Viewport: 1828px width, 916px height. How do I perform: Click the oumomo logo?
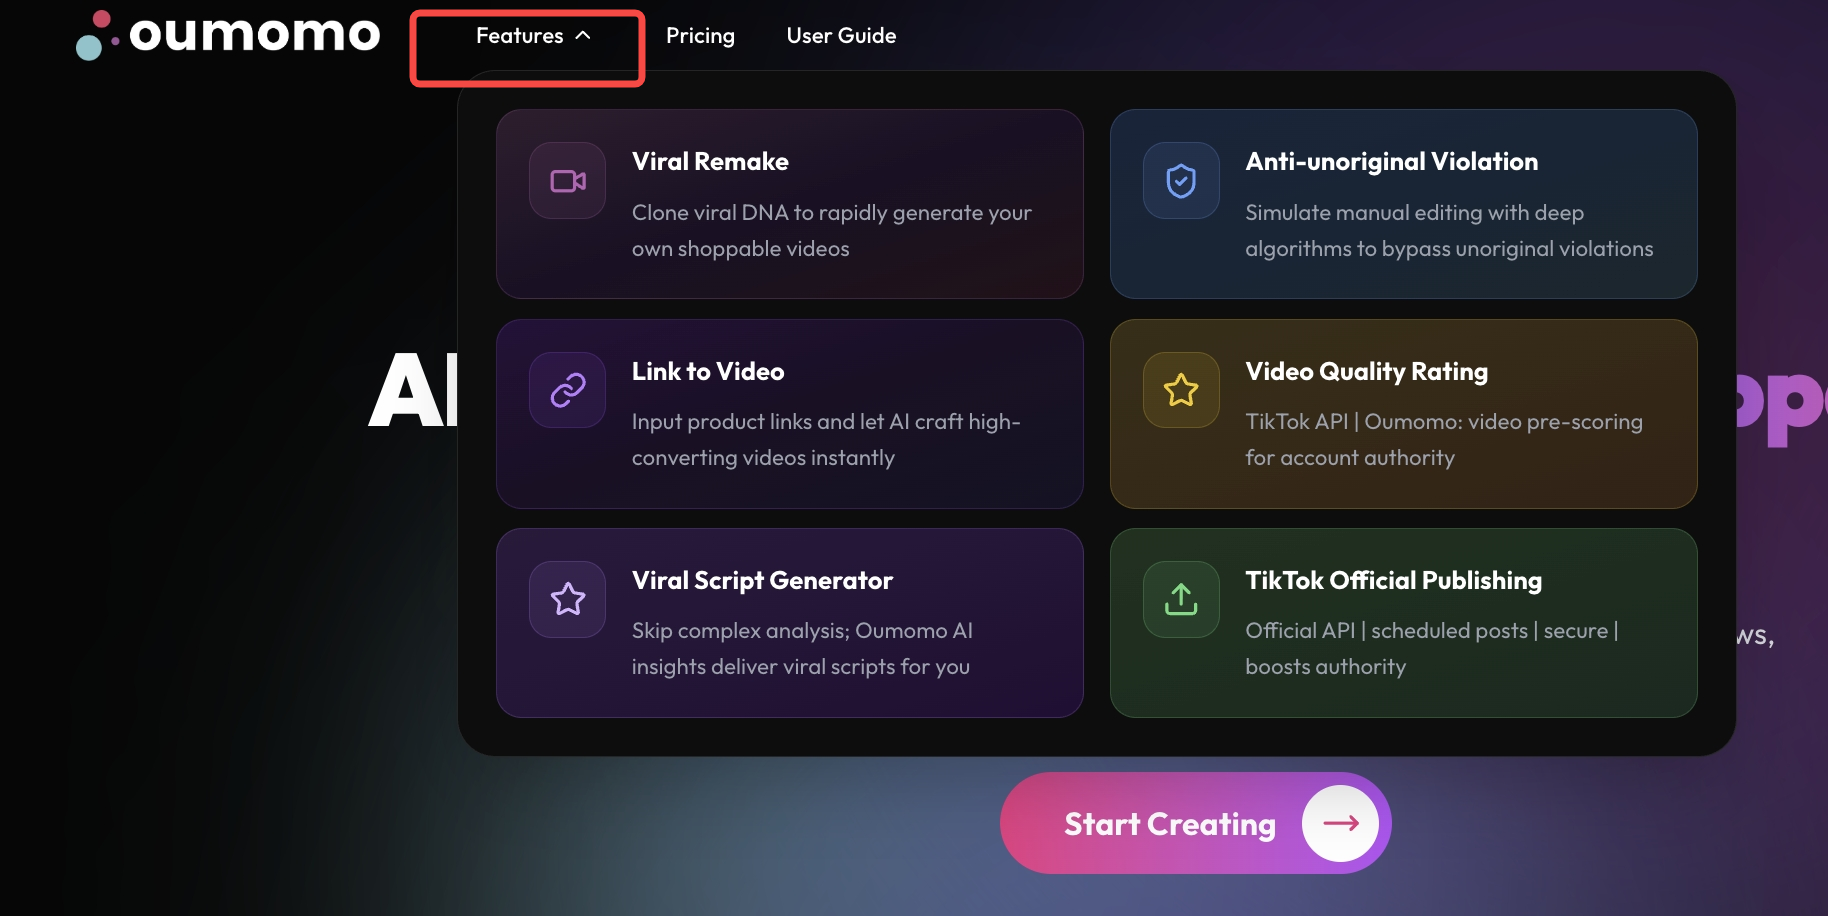click(228, 35)
